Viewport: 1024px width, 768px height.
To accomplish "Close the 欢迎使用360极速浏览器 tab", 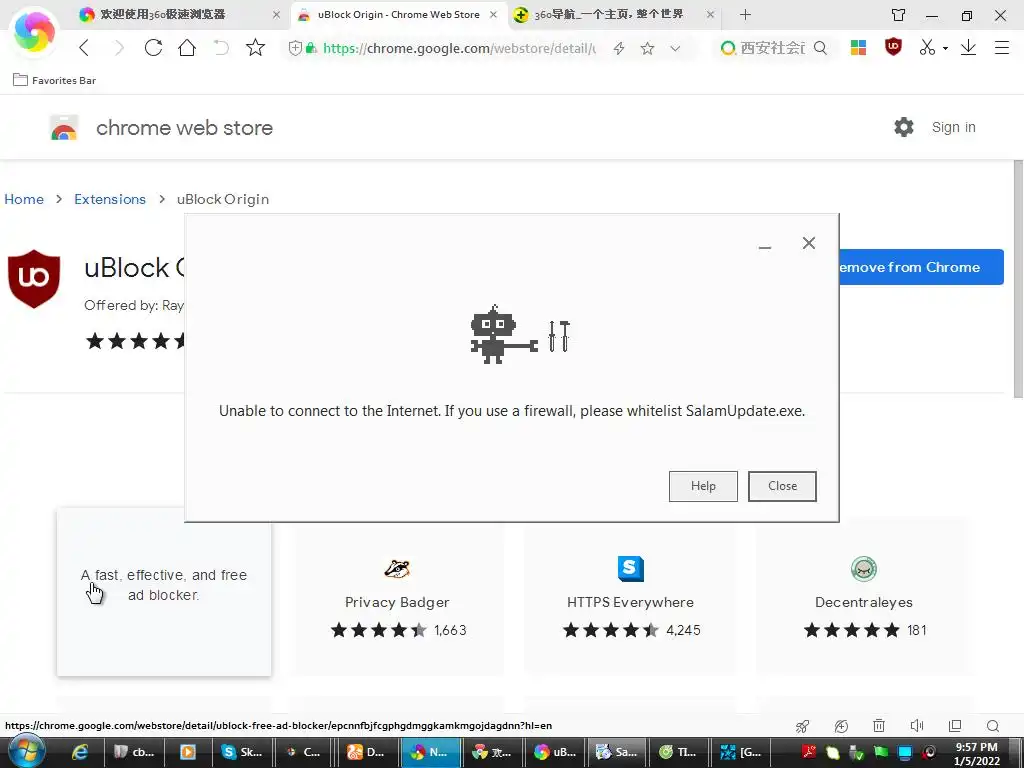I will (276, 14).
